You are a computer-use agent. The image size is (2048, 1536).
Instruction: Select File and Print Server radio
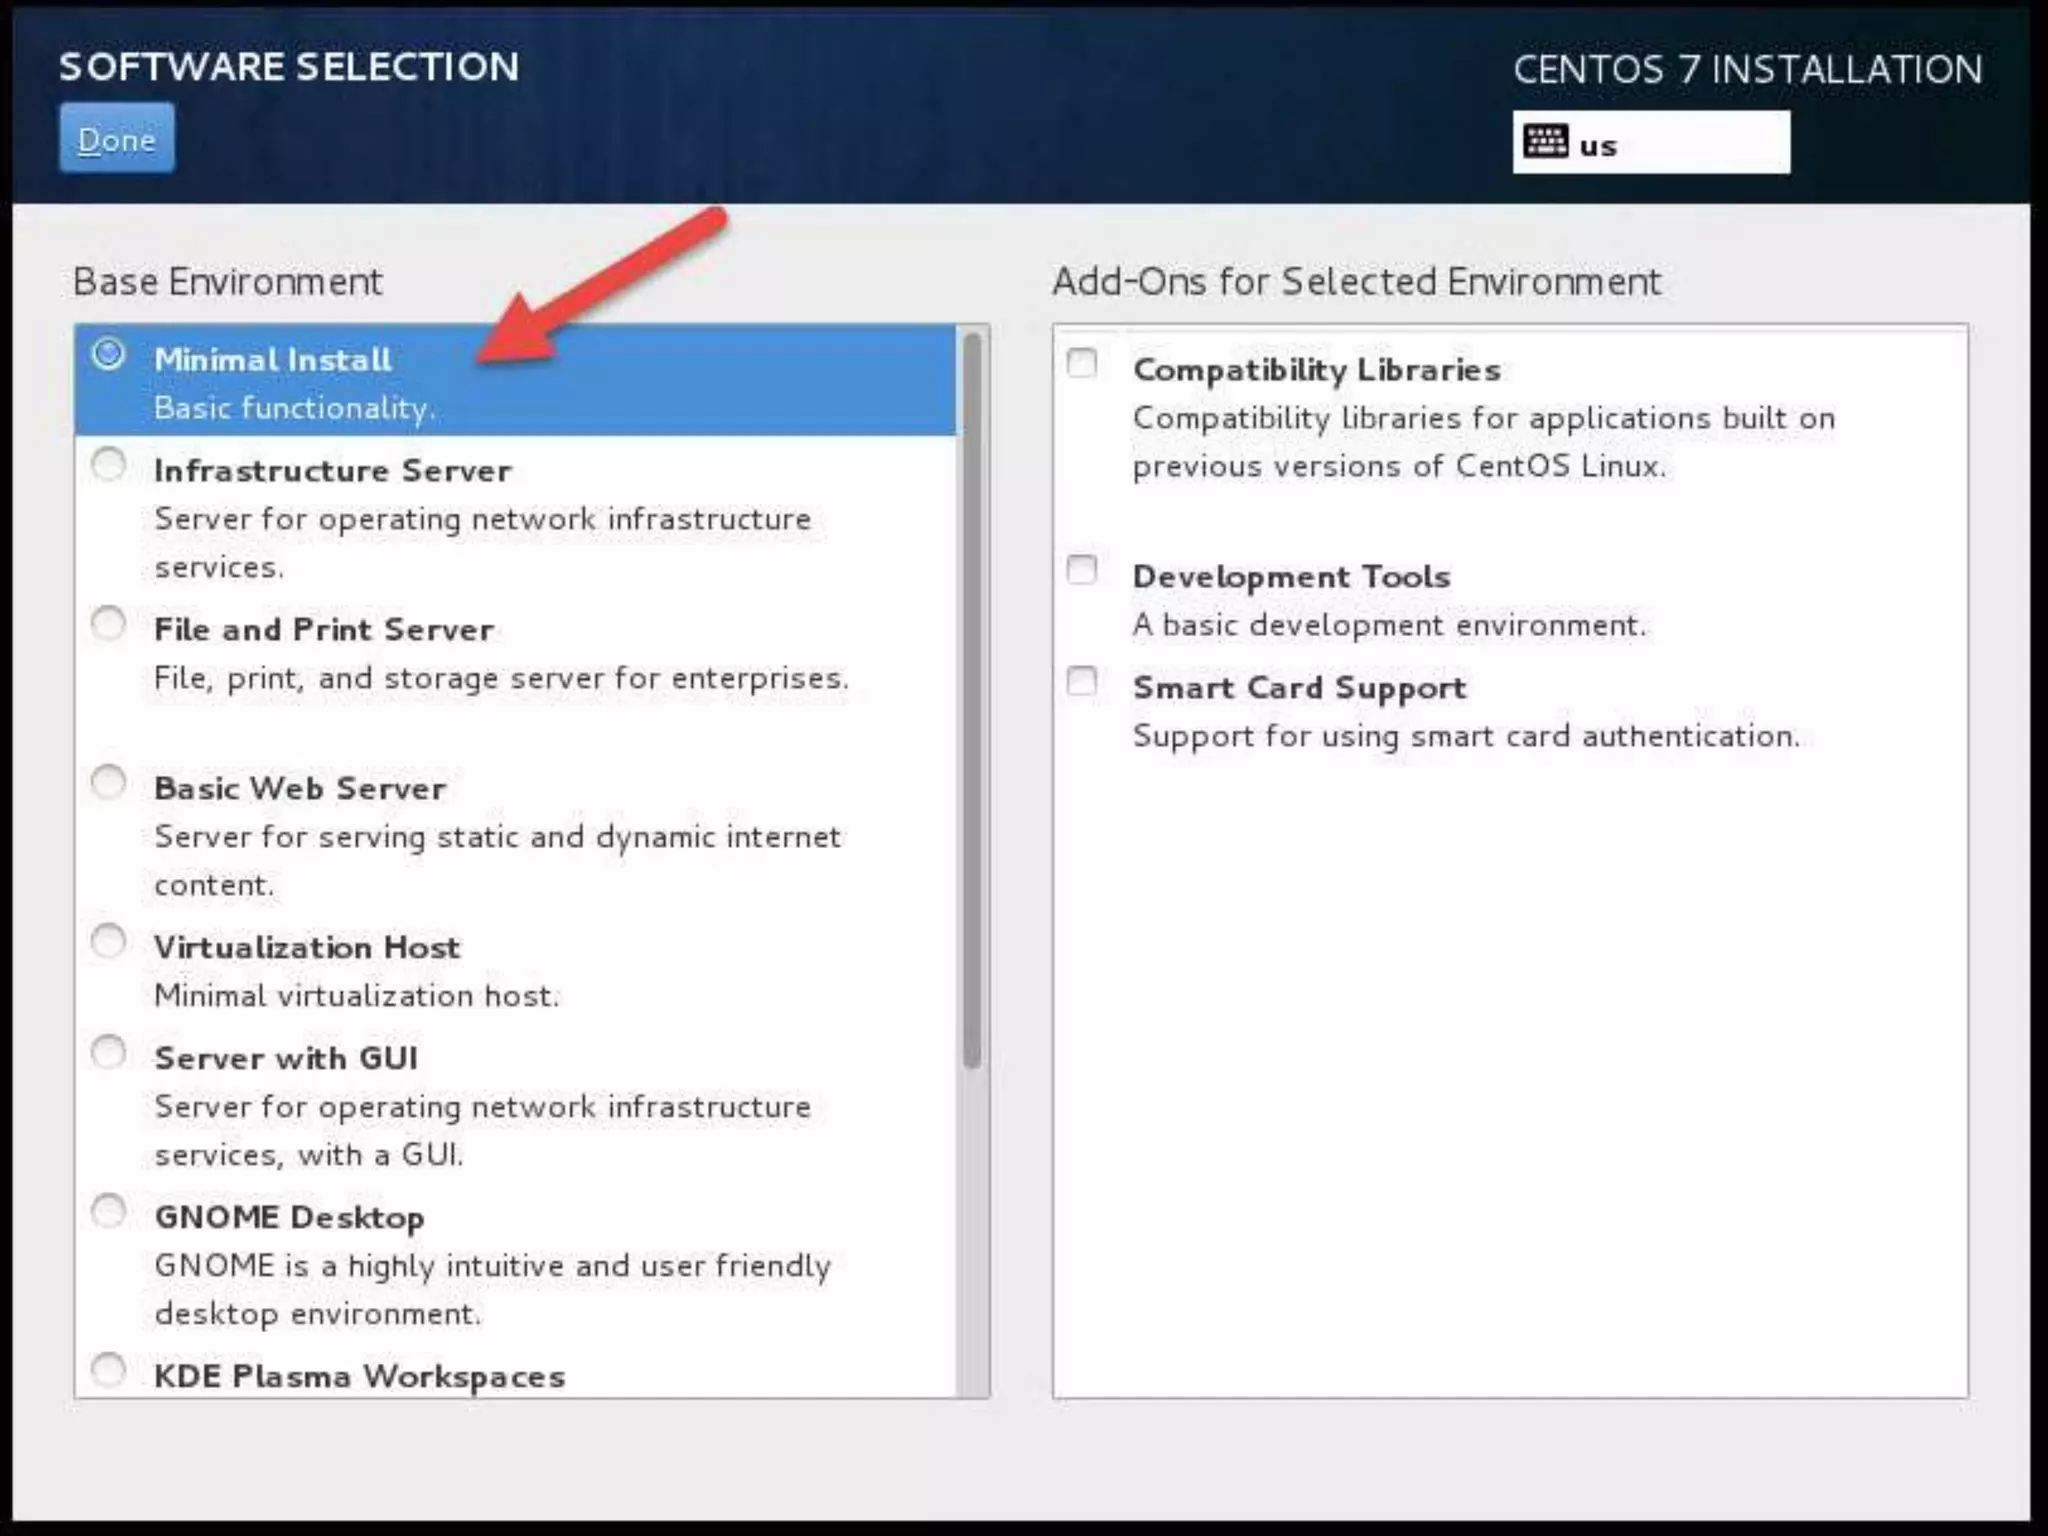(x=108, y=624)
